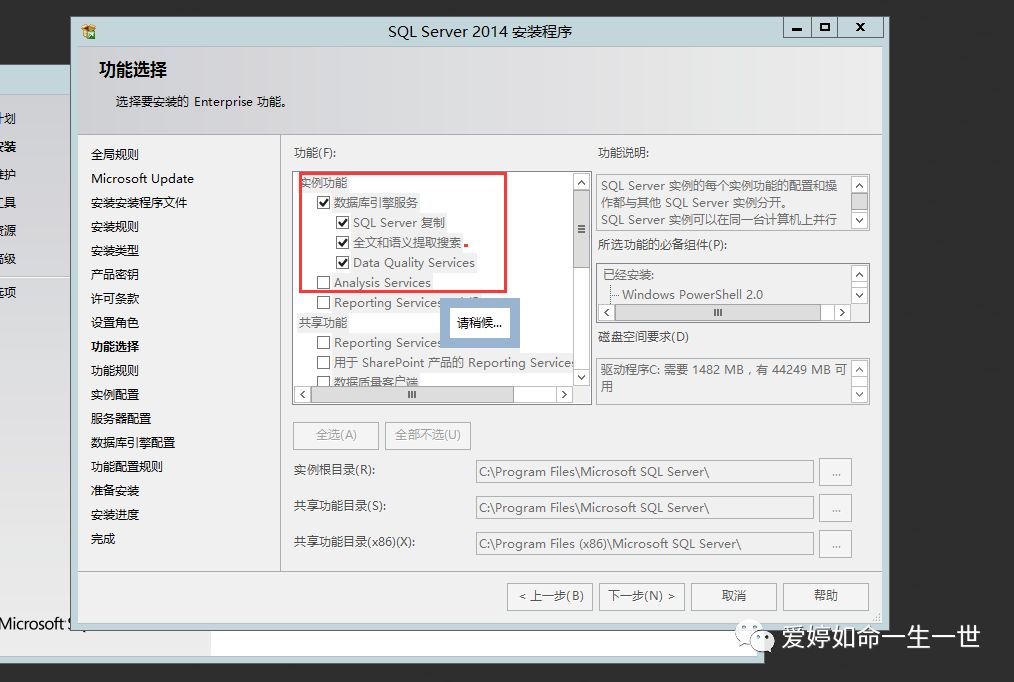Click the 取消 button
Viewport: 1014px width, 682px height.
[733, 596]
